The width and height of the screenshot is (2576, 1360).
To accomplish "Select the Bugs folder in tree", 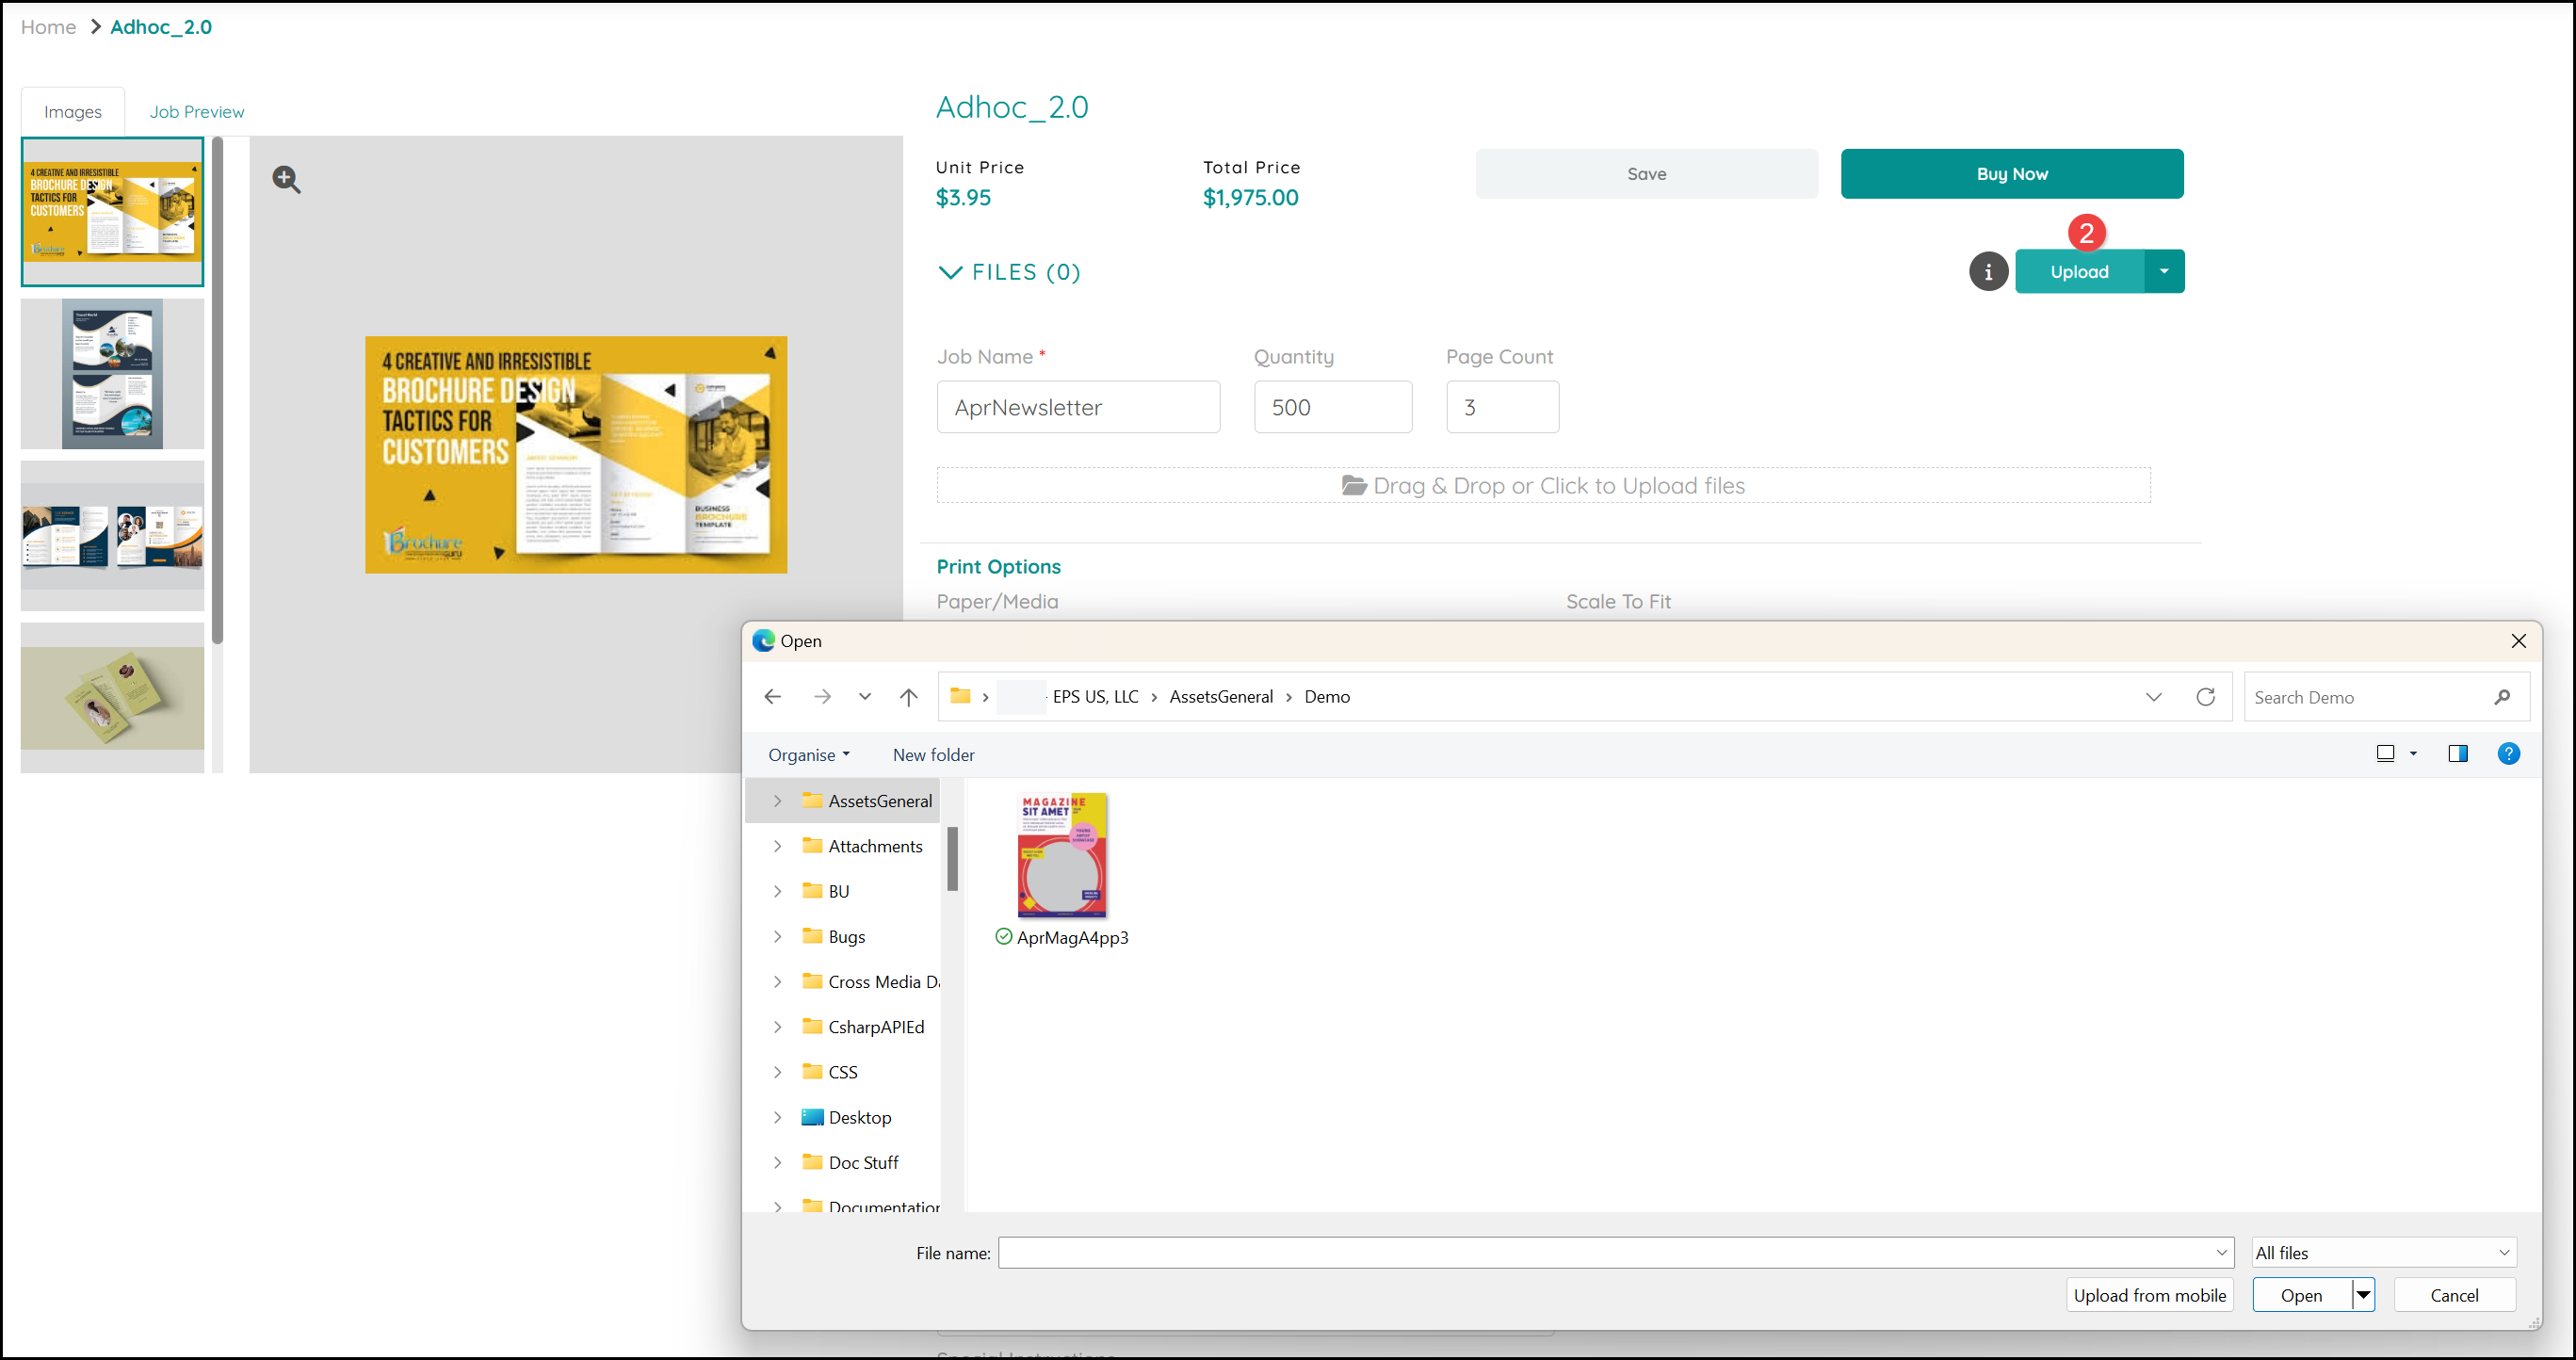I will (x=846, y=937).
